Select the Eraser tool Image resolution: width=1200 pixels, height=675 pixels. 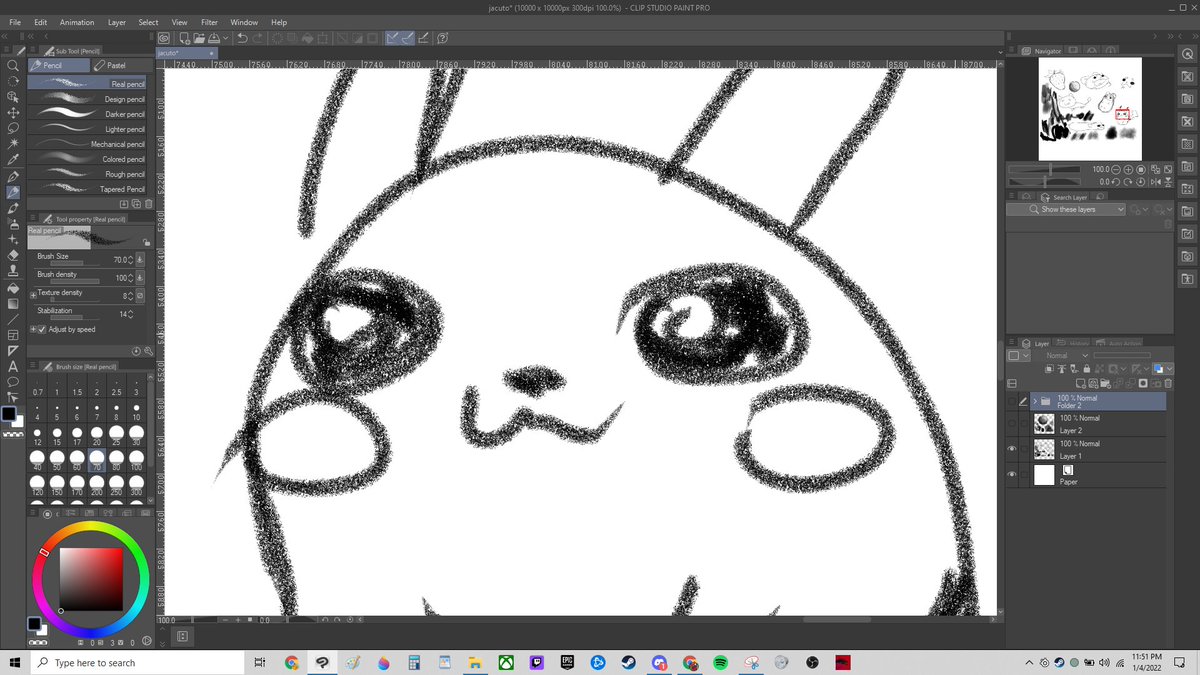14,255
